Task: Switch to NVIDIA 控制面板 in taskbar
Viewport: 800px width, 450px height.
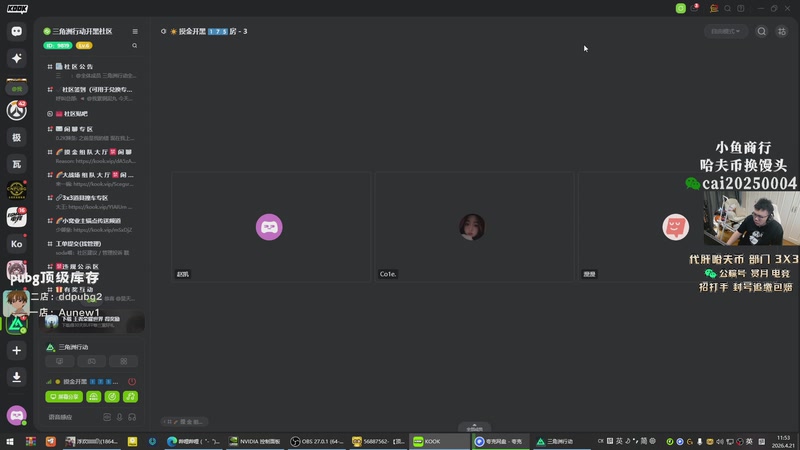Action: 255,442
